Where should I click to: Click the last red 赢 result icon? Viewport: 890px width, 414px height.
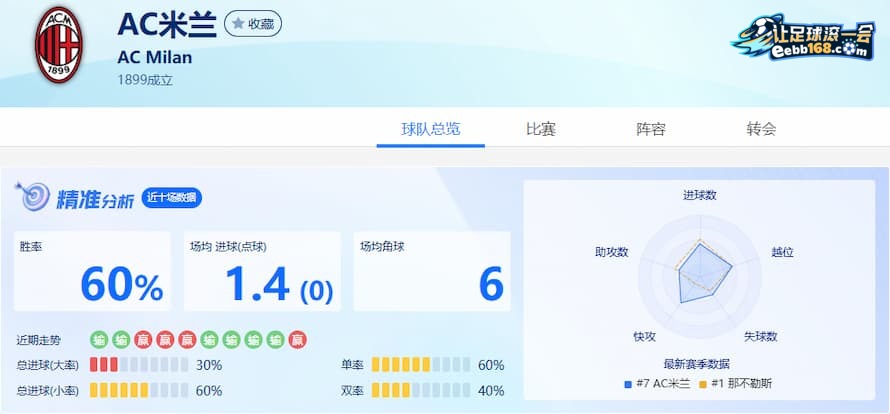point(298,340)
